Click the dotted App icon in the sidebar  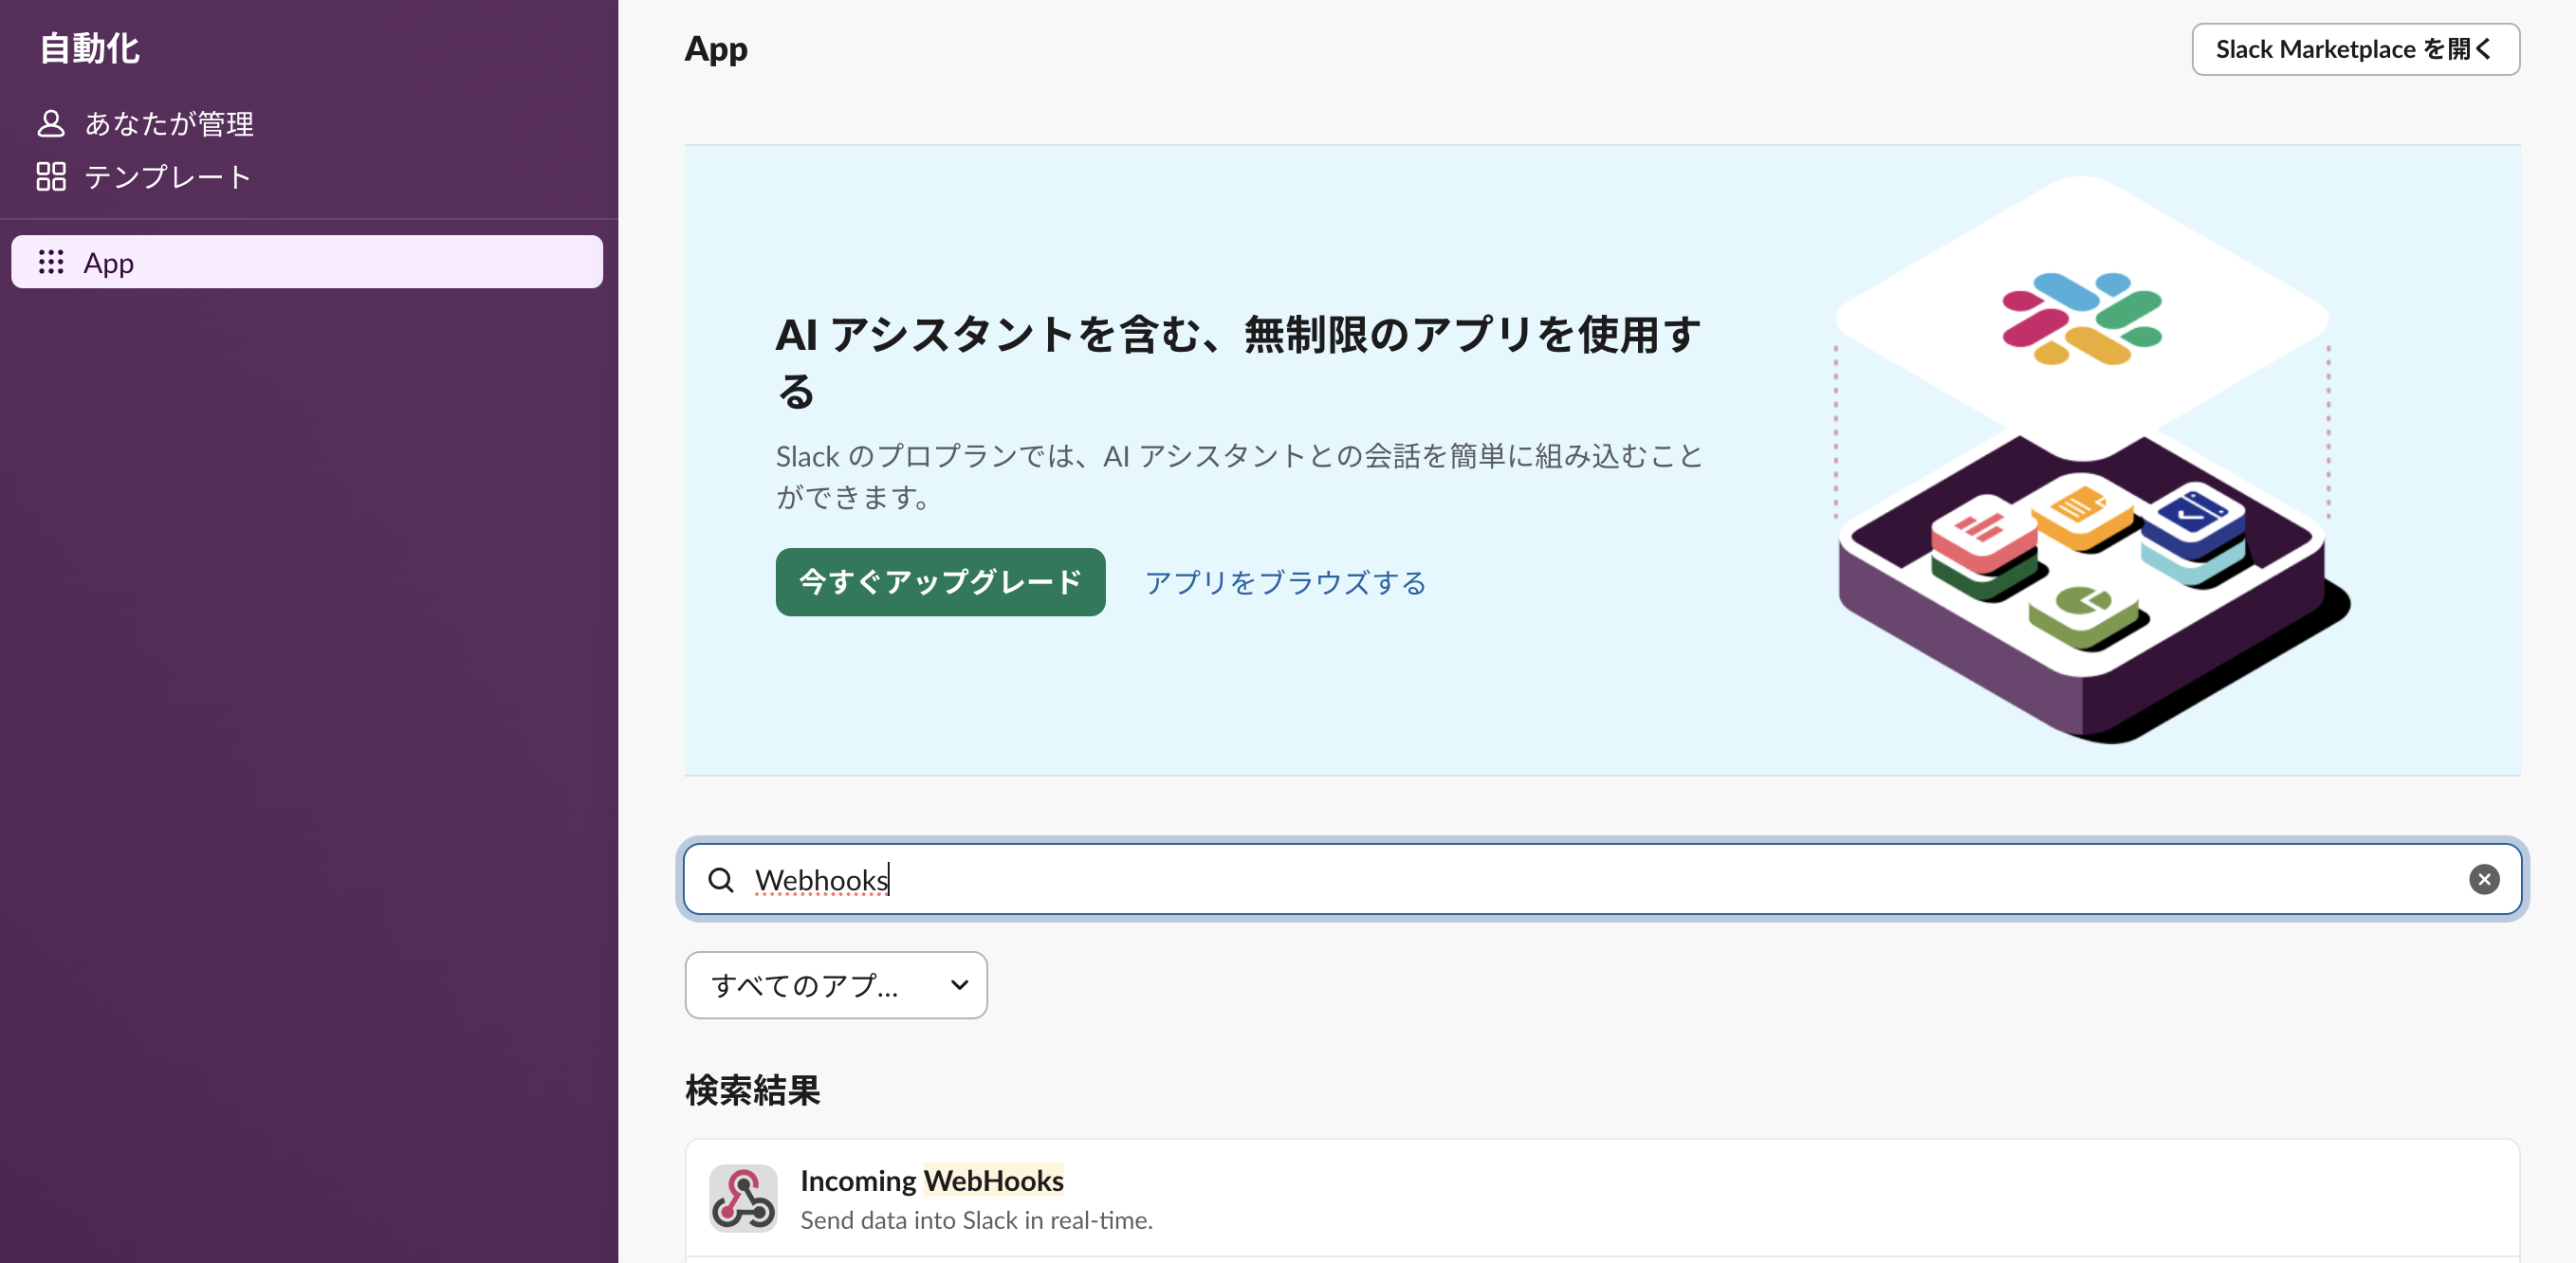[x=51, y=262]
